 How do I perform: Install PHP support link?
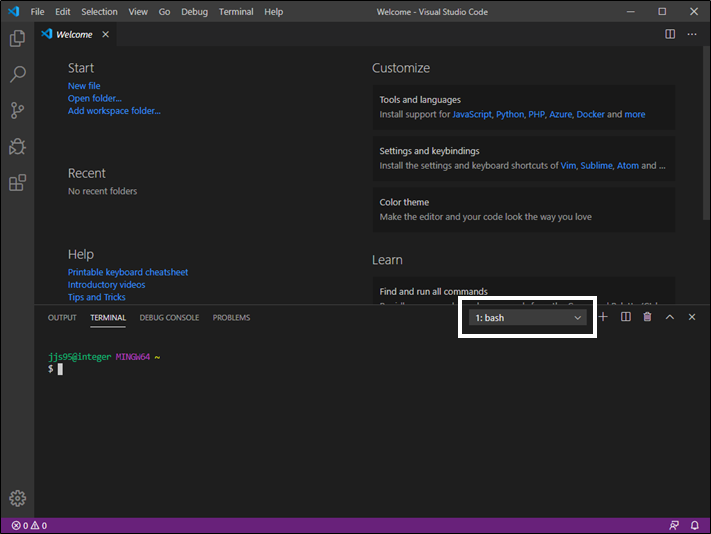pyautogui.click(x=536, y=114)
